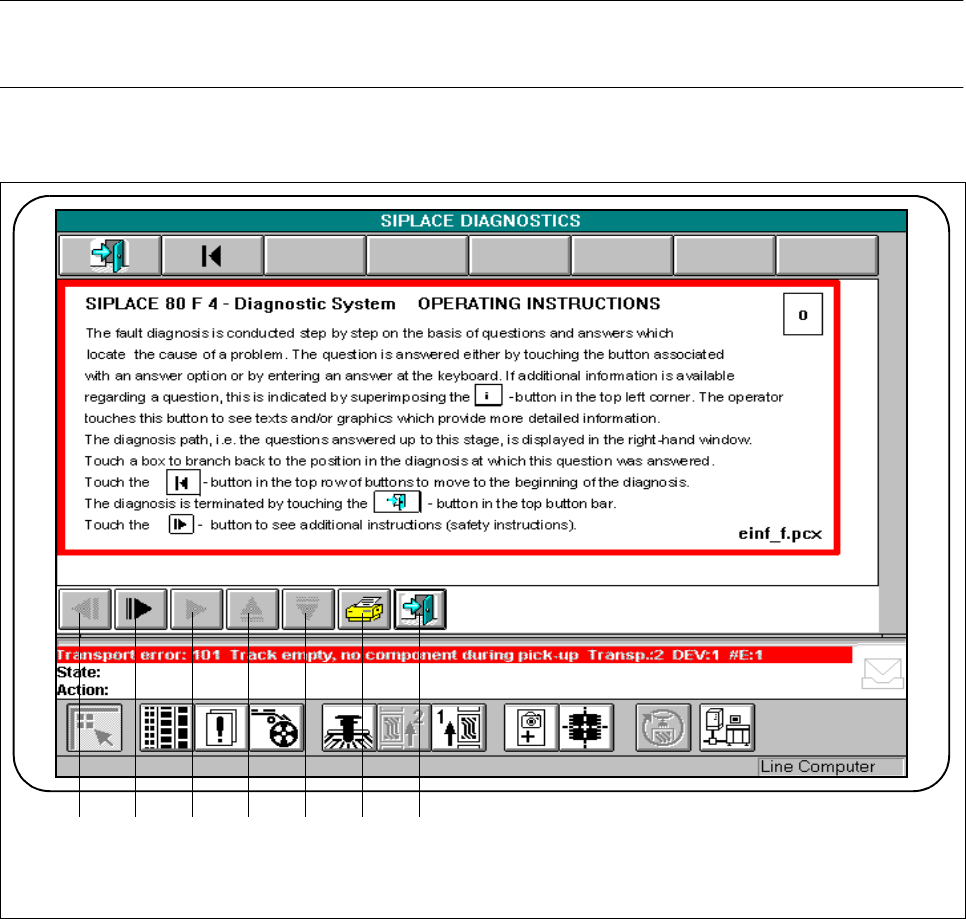Viewport: 966px width, 919px height.
Task: Open the grid table layout icon
Action: click(166, 728)
